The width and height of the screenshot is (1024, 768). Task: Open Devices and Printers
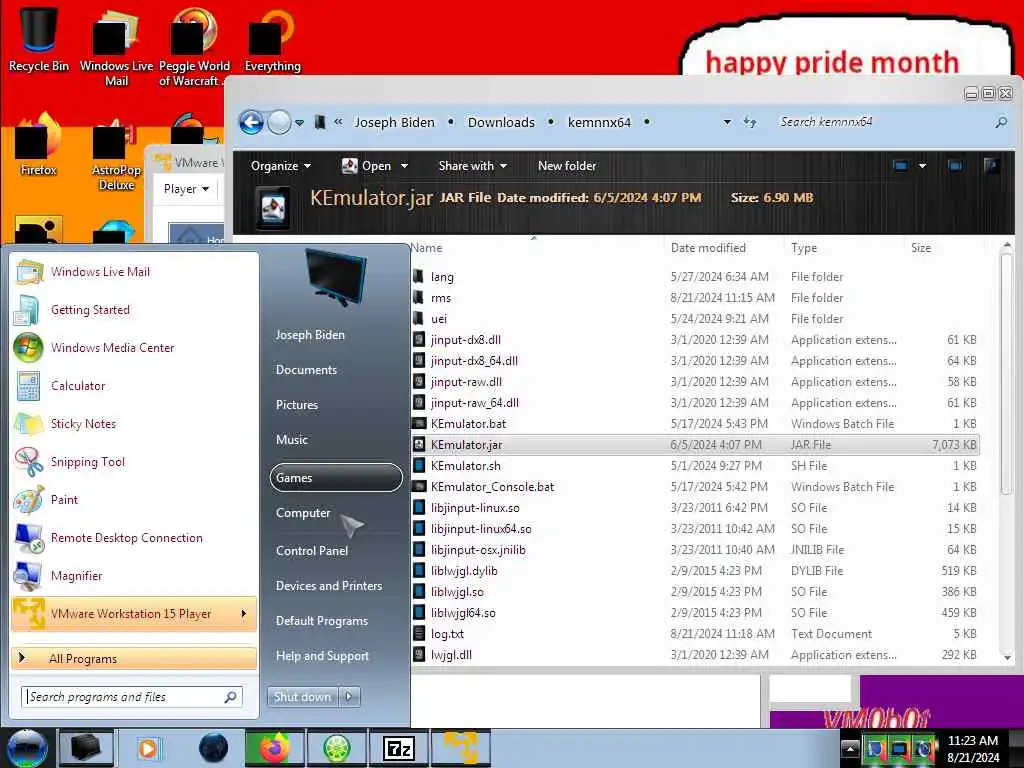pos(328,586)
